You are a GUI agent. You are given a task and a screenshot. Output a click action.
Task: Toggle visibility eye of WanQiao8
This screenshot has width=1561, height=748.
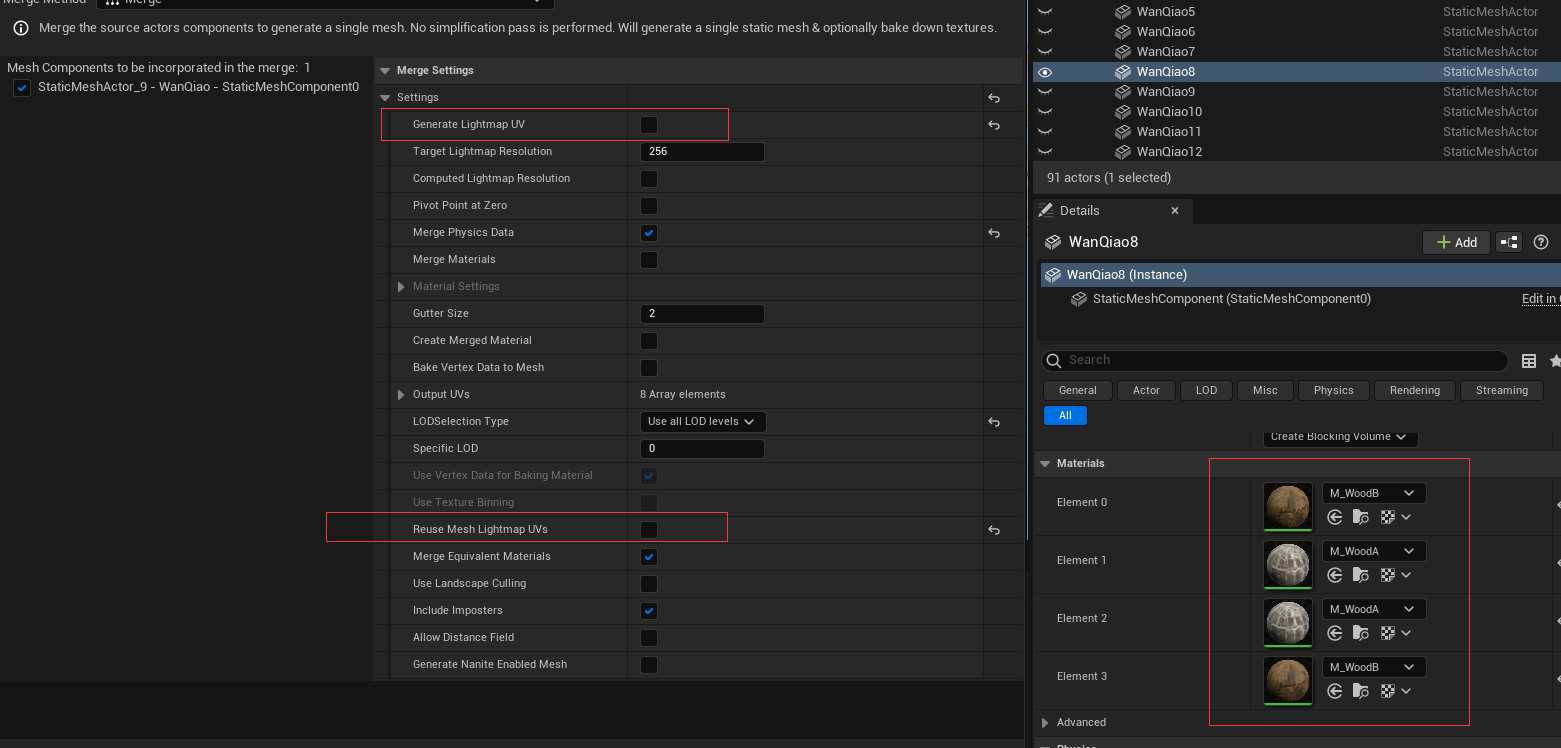click(x=1045, y=72)
